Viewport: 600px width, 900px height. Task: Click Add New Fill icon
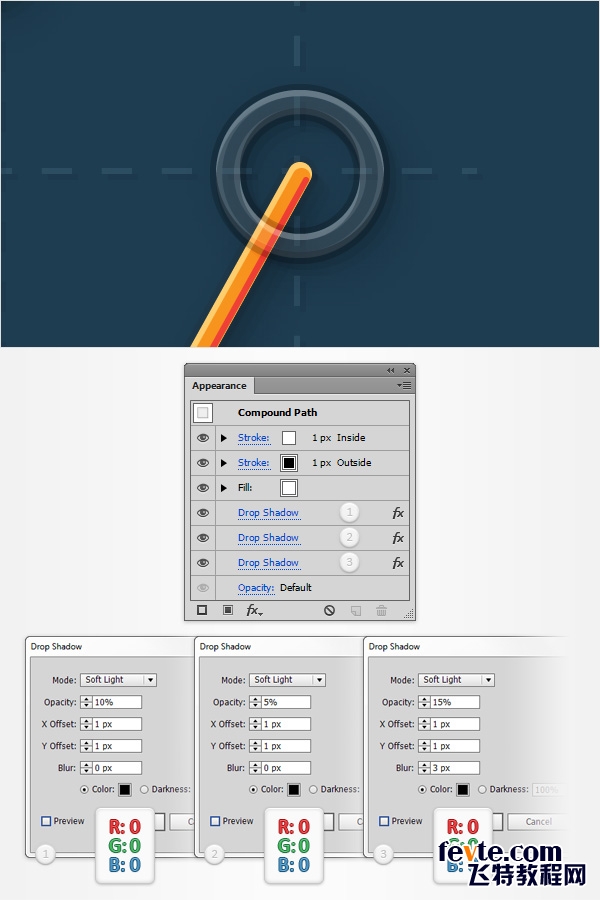(228, 610)
